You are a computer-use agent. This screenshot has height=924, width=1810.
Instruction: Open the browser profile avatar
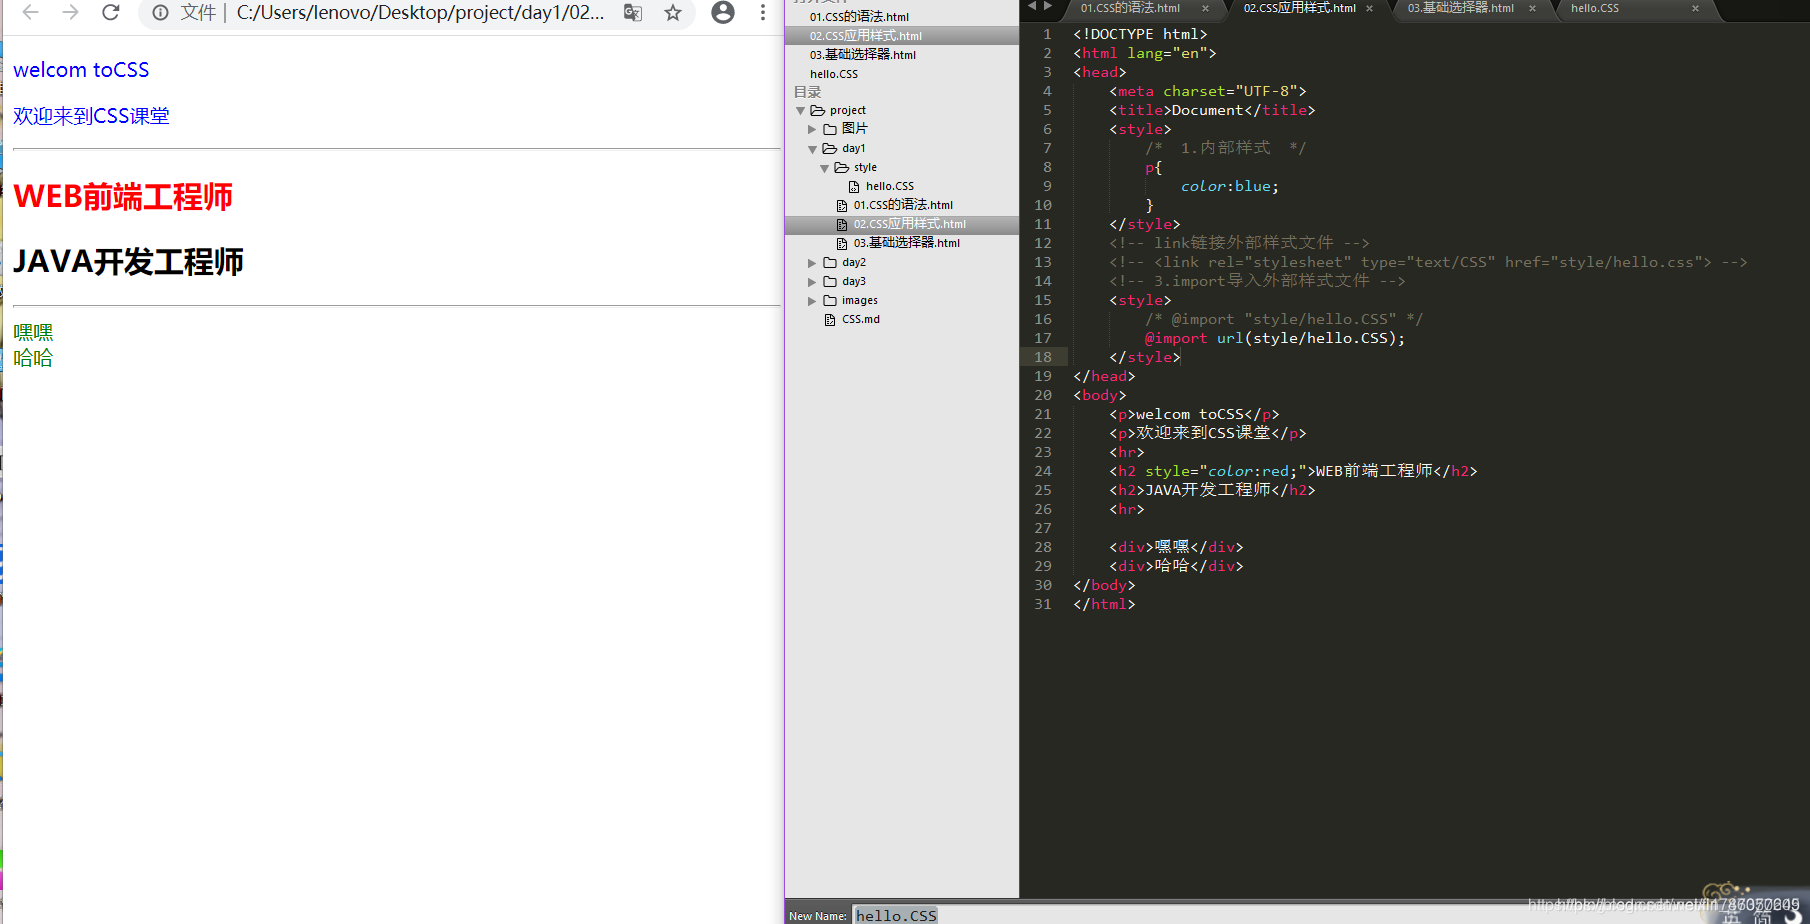(723, 12)
